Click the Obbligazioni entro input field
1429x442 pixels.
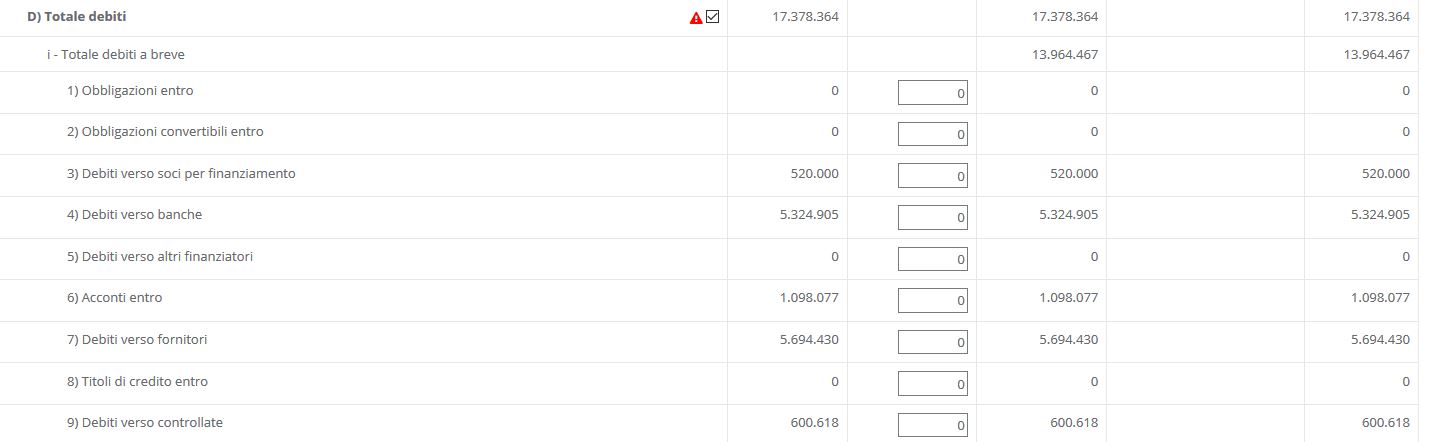(932, 92)
